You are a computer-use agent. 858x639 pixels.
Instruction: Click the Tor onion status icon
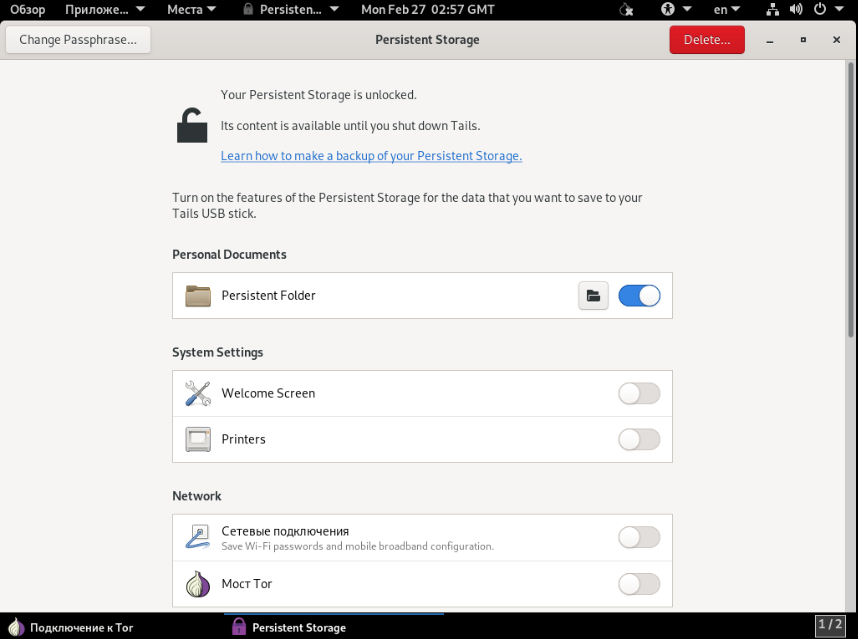pyautogui.click(x=626, y=10)
